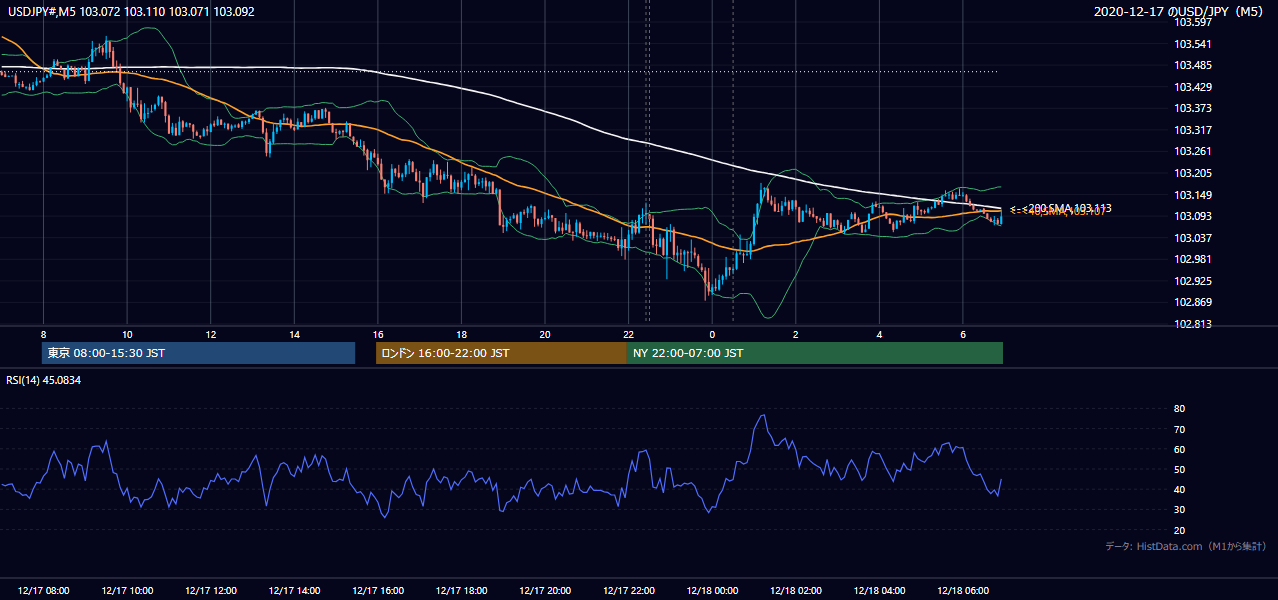Click price axis label 103.093

pos(1193,216)
